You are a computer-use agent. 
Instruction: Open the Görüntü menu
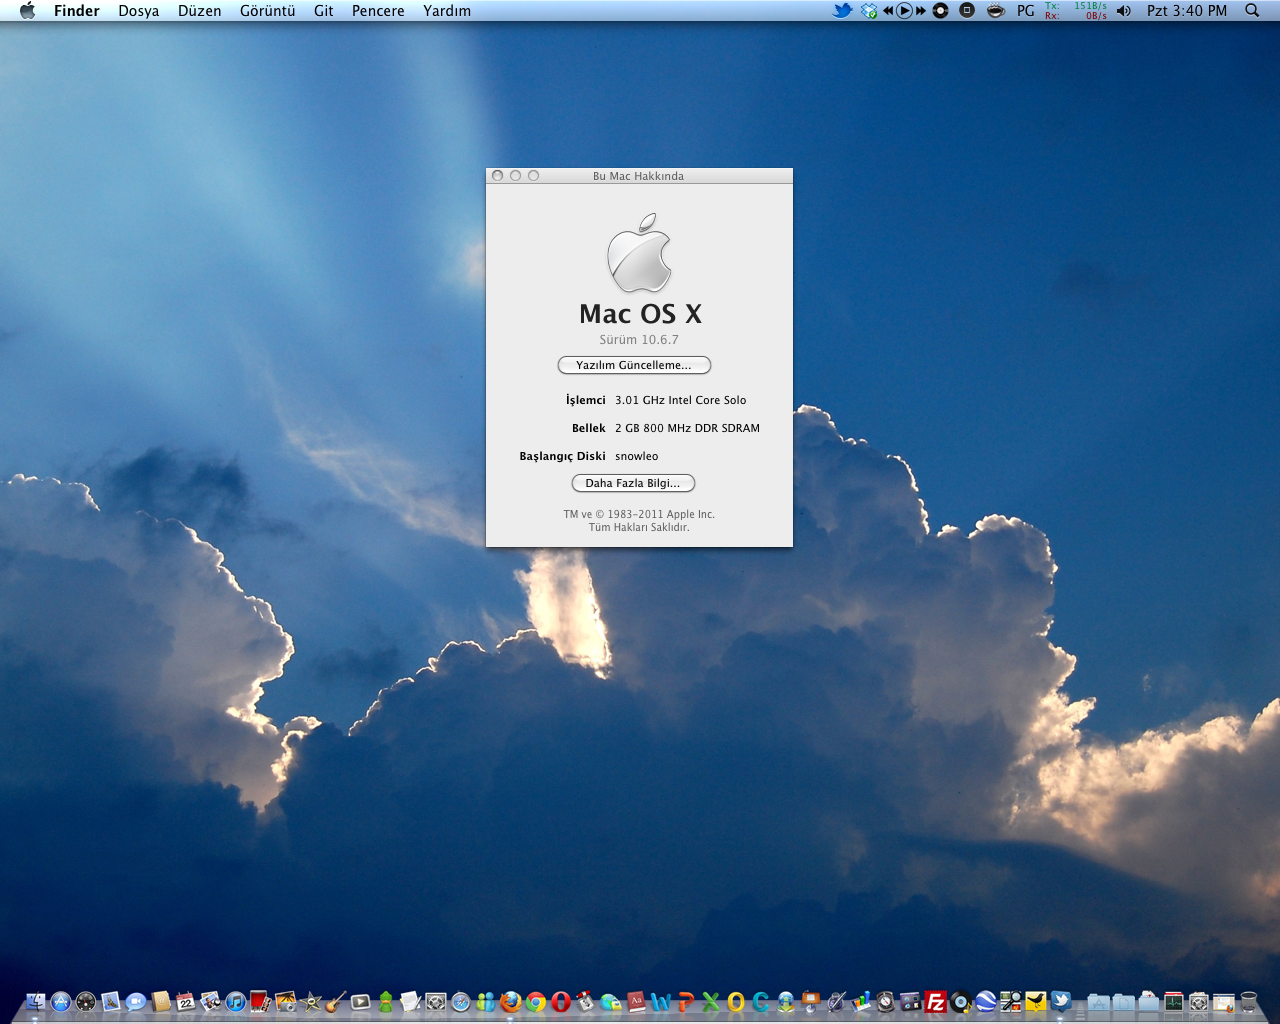tap(268, 10)
